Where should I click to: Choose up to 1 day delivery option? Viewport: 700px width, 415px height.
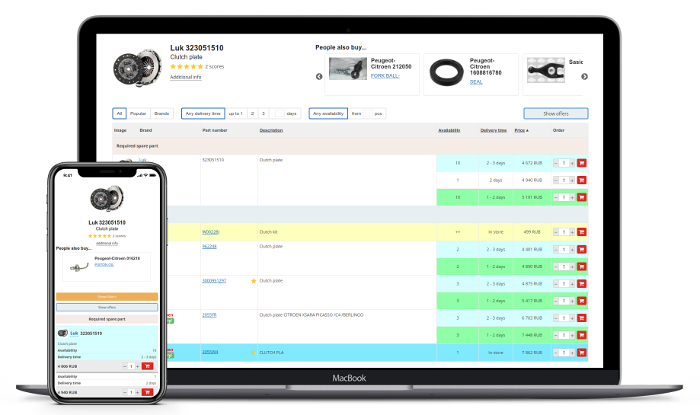coord(236,113)
